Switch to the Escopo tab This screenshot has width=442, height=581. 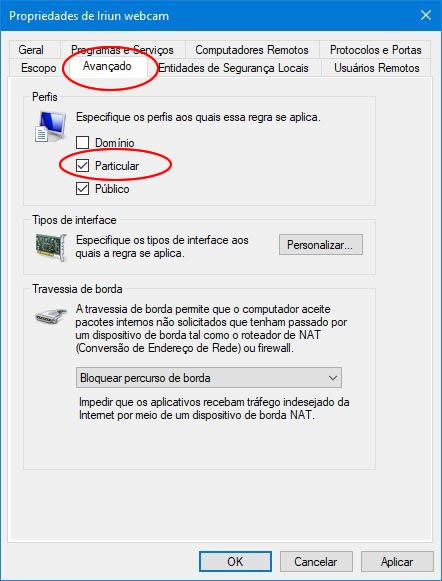tap(39, 68)
